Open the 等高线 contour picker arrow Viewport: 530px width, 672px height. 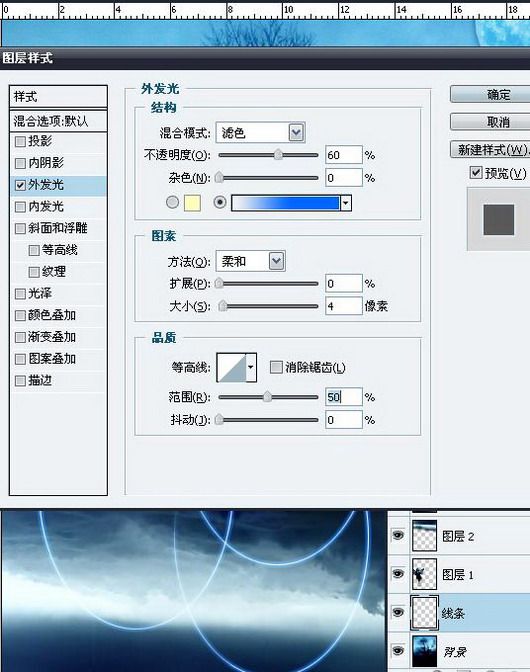pyautogui.click(x=251, y=367)
